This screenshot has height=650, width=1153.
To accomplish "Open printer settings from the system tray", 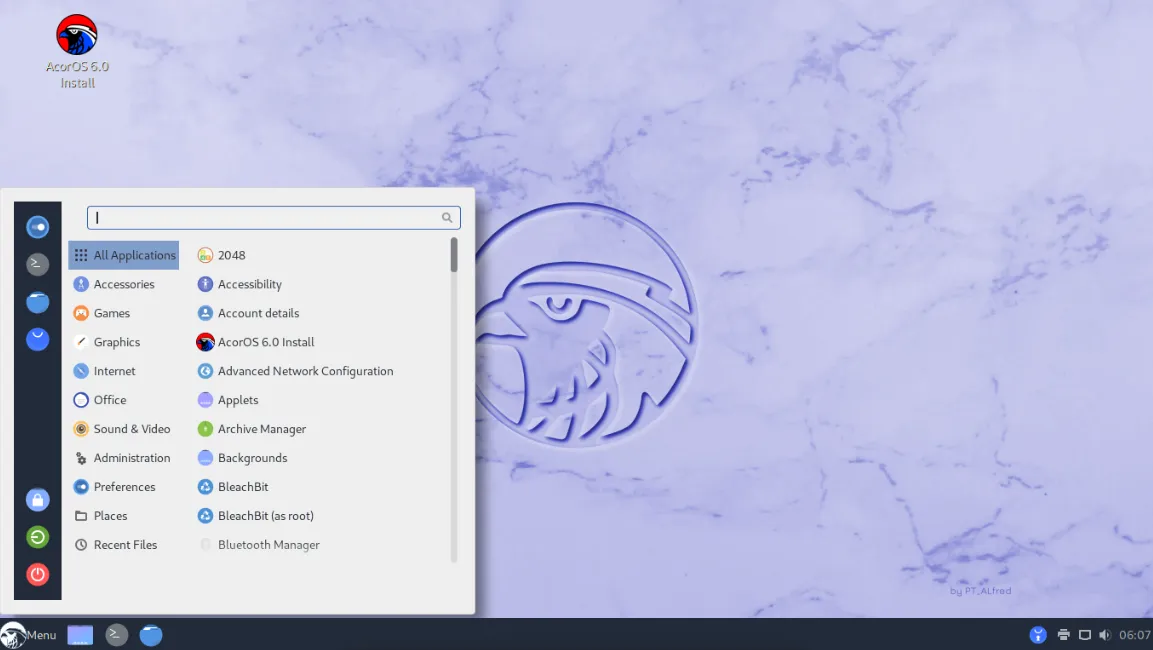I will (1061, 635).
